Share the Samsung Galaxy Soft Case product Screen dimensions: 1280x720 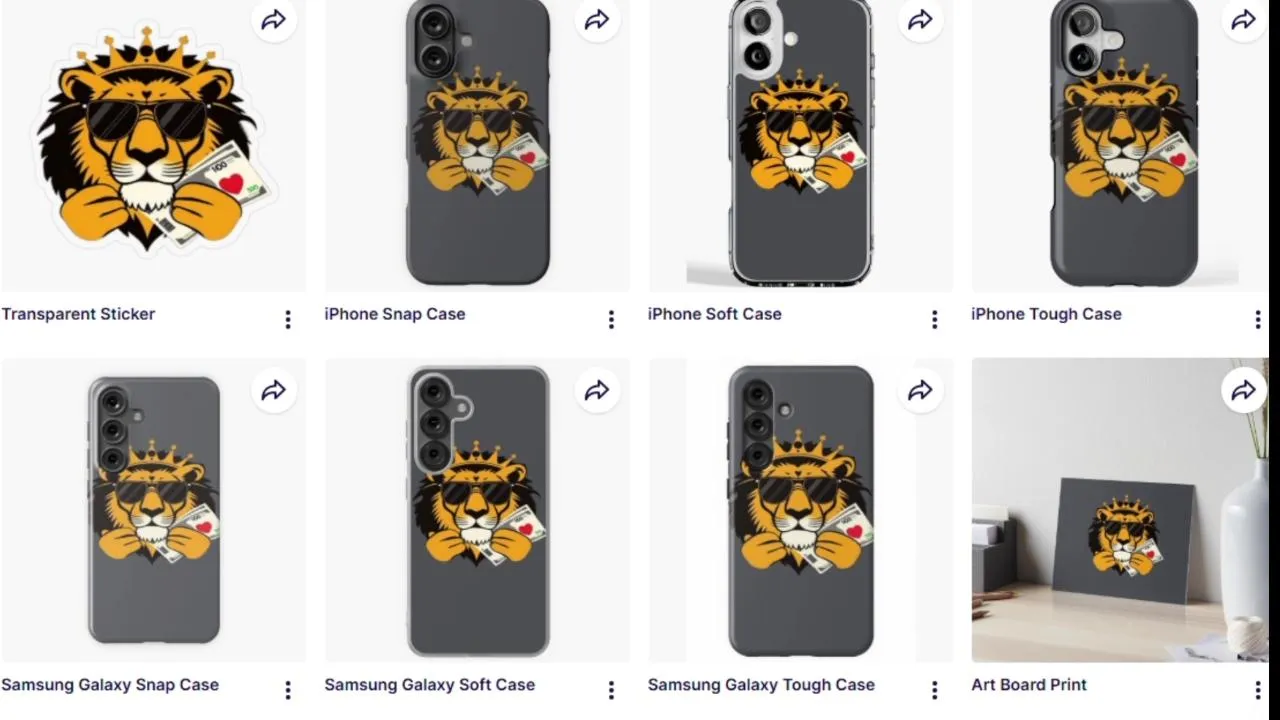tap(597, 391)
